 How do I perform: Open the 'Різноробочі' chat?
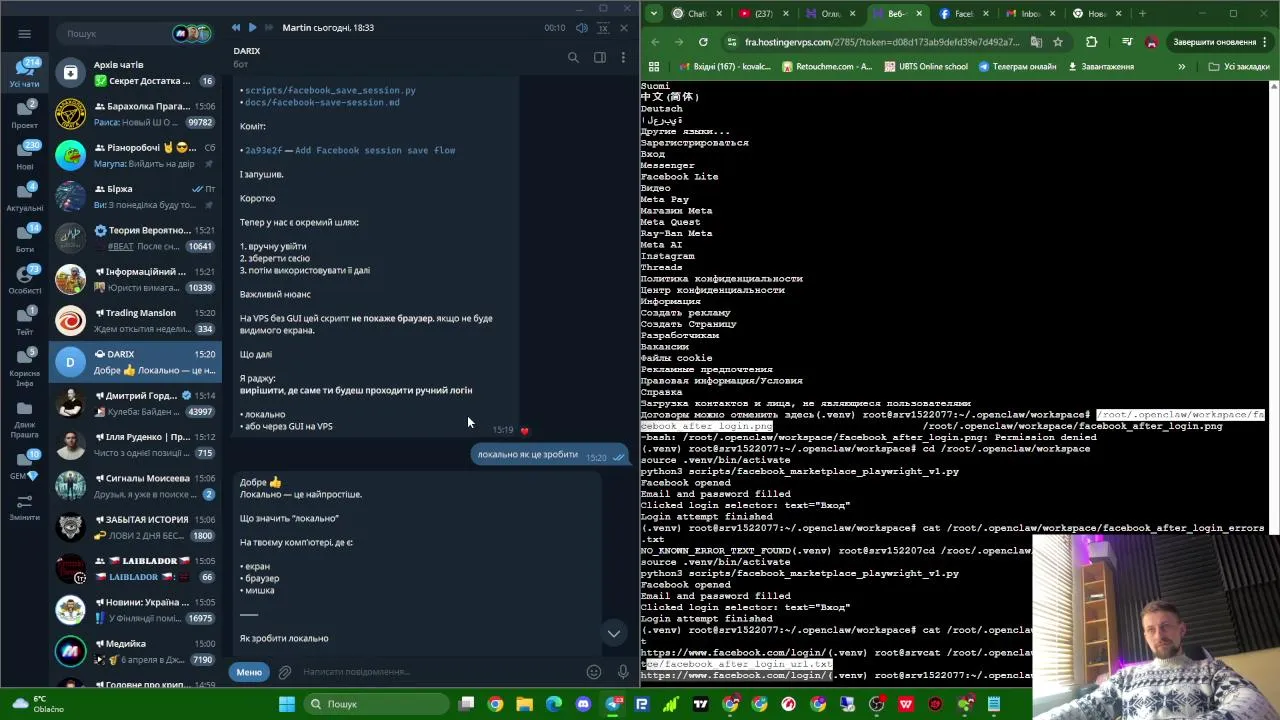(x=135, y=155)
